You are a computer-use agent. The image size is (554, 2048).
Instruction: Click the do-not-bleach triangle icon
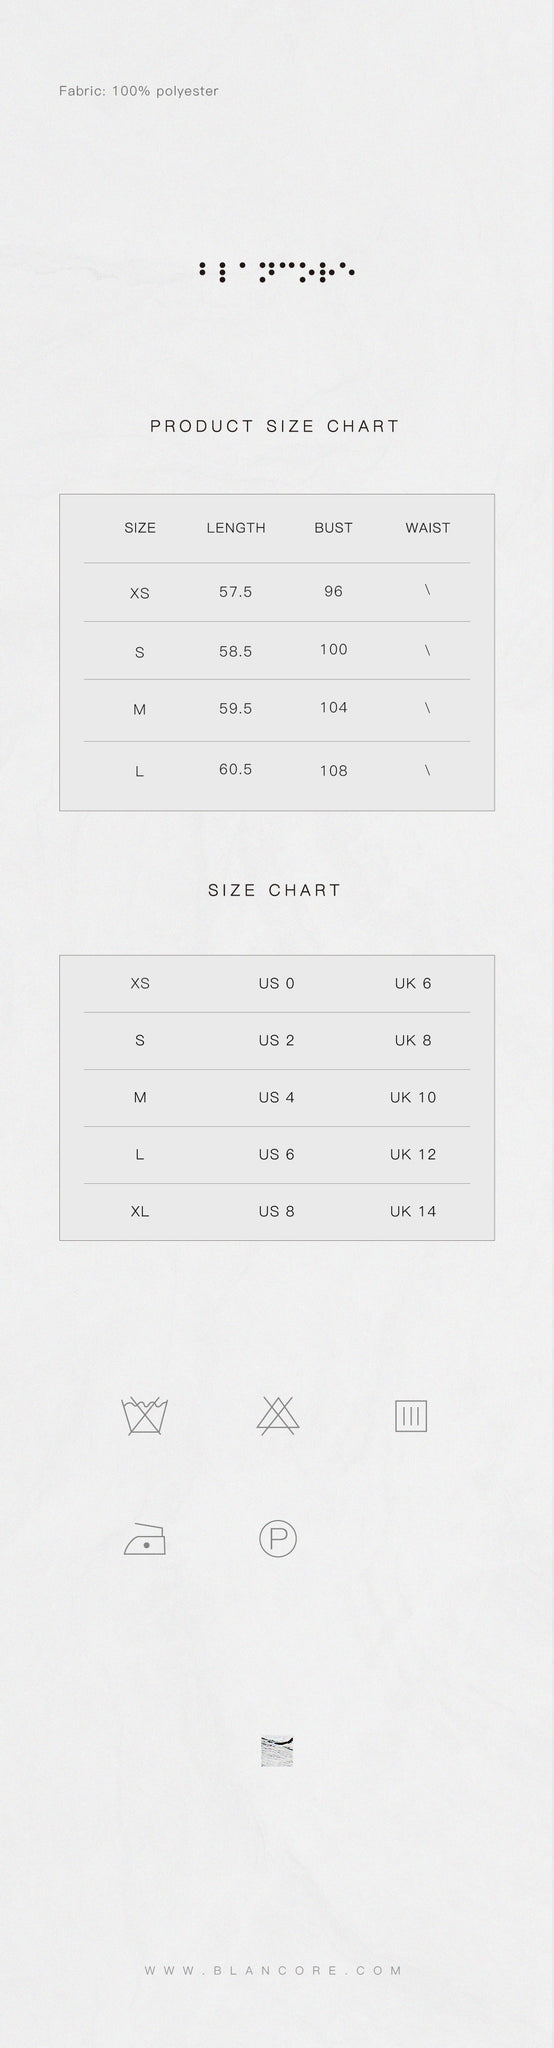click(278, 1416)
